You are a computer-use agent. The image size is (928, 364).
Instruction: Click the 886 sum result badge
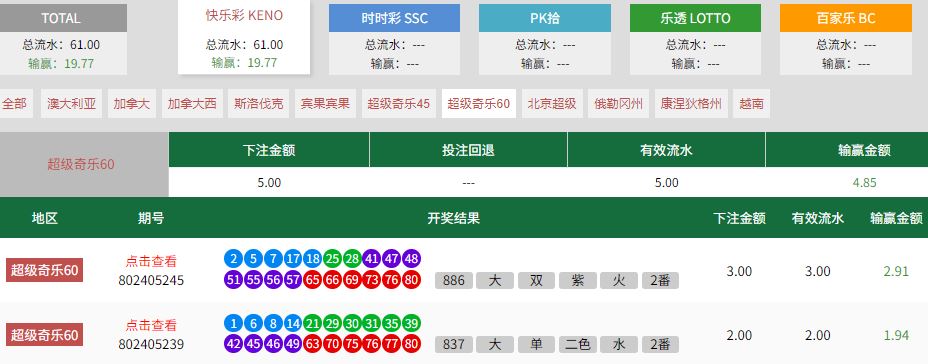(x=453, y=281)
